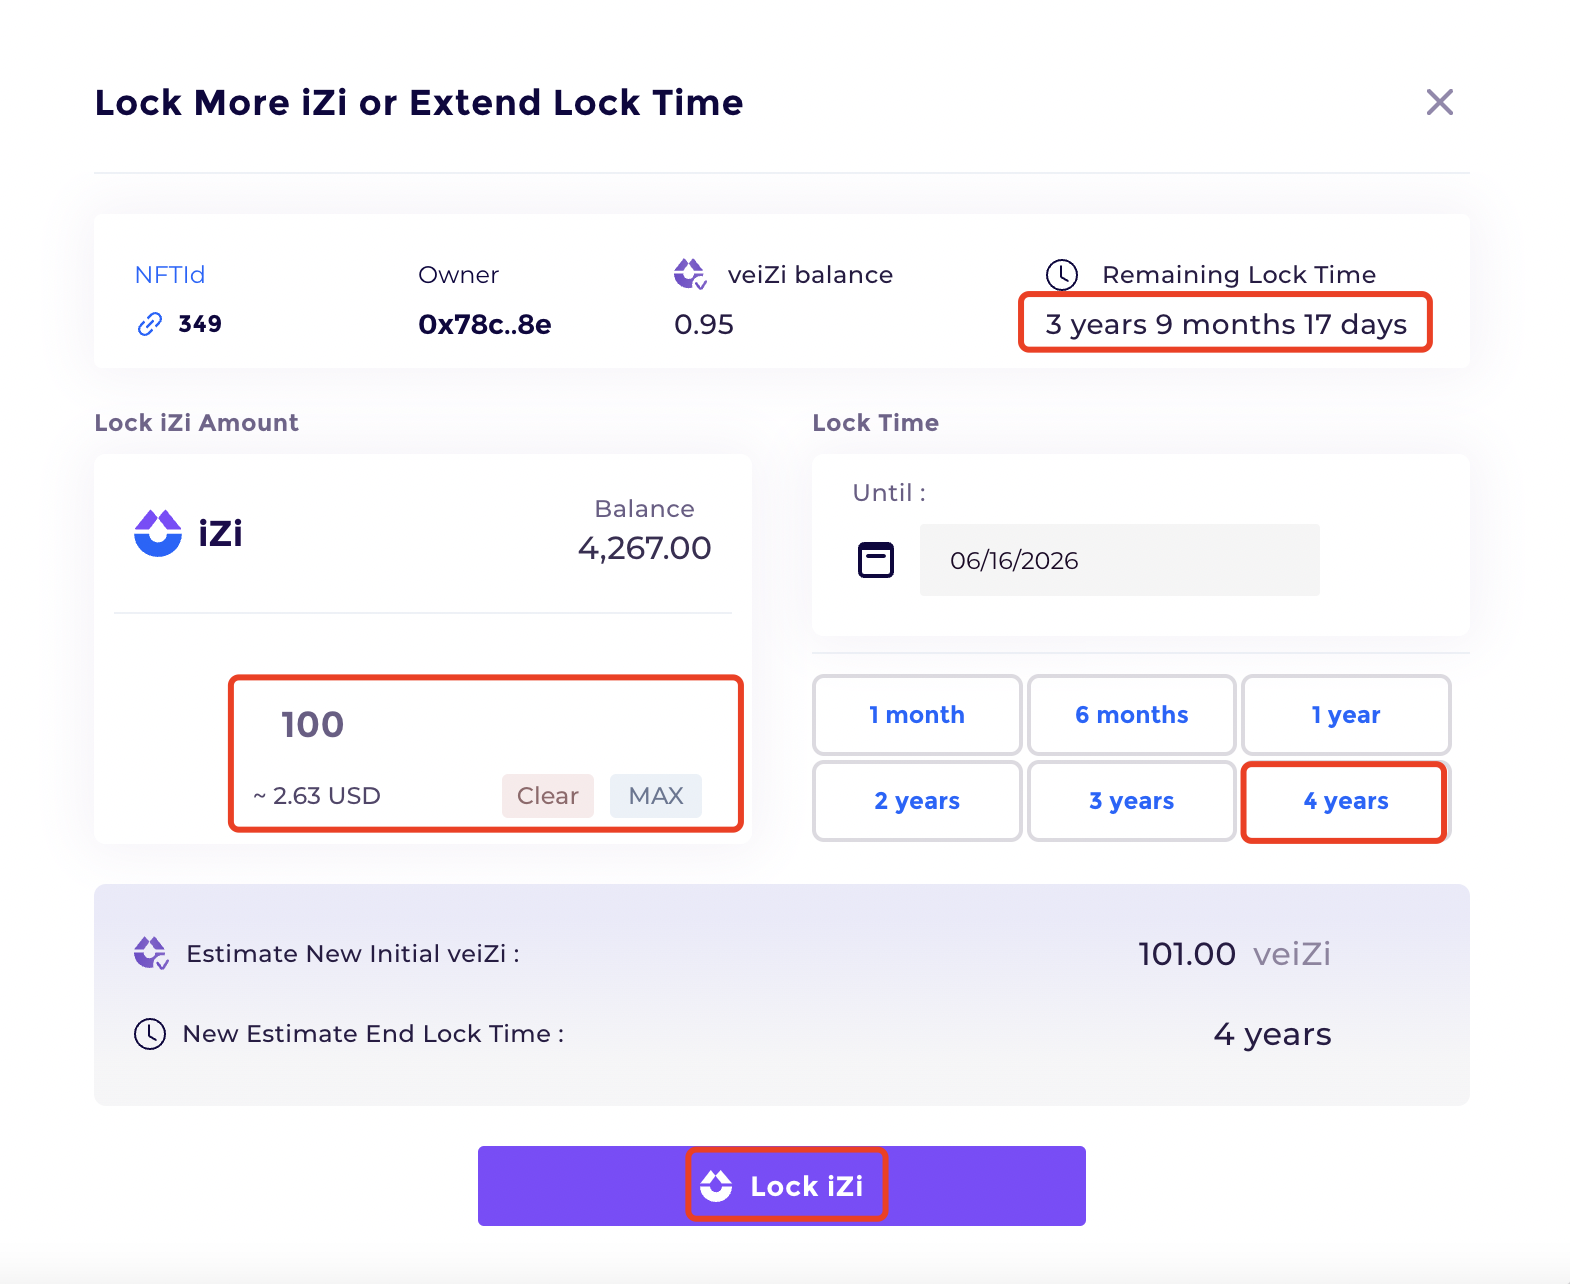The width and height of the screenshot is (1570, 1284).
Task: Open the NFTId 349 link
Action: [200, 324]
